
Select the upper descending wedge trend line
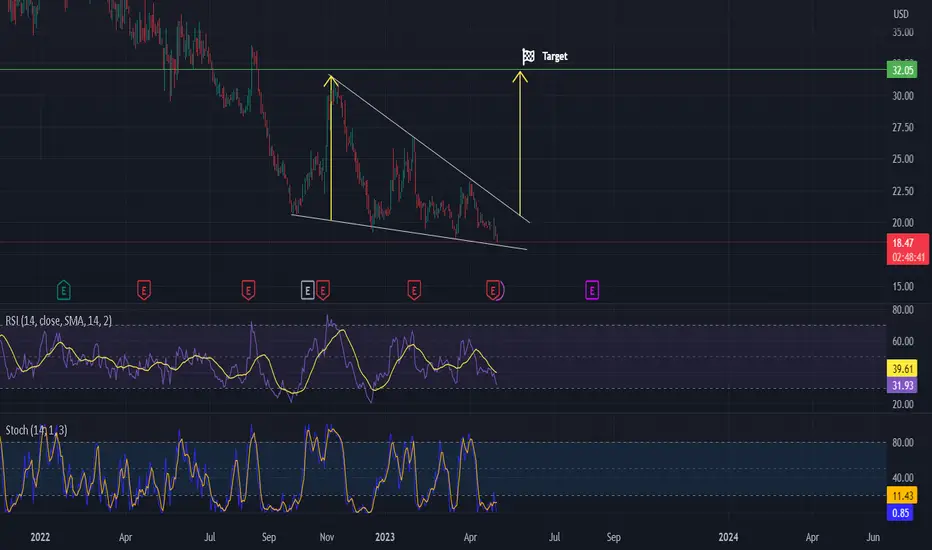pos(430,149)
